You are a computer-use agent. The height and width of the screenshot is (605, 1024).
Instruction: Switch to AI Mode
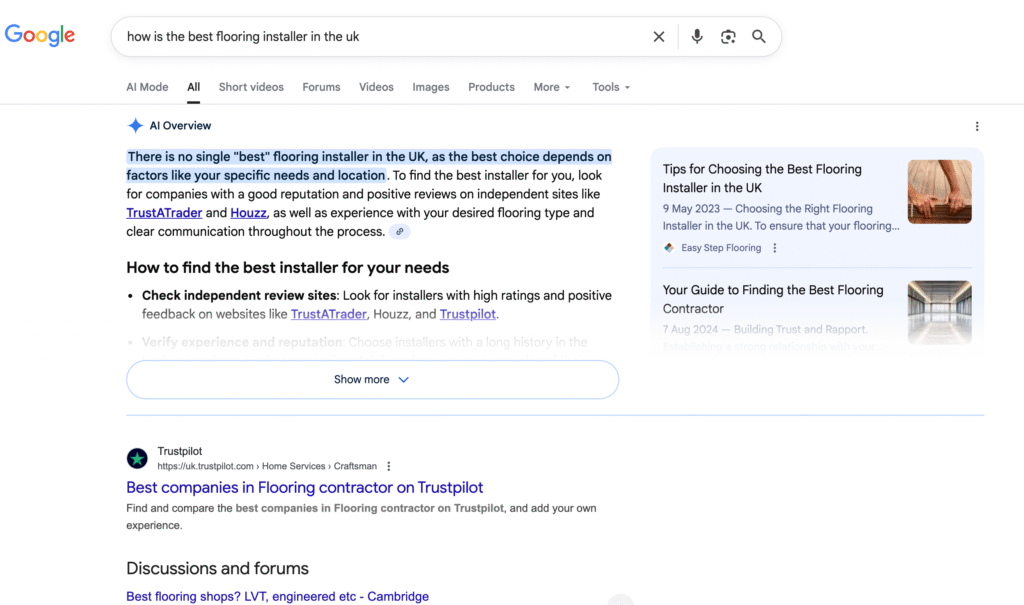pos(147,87)
